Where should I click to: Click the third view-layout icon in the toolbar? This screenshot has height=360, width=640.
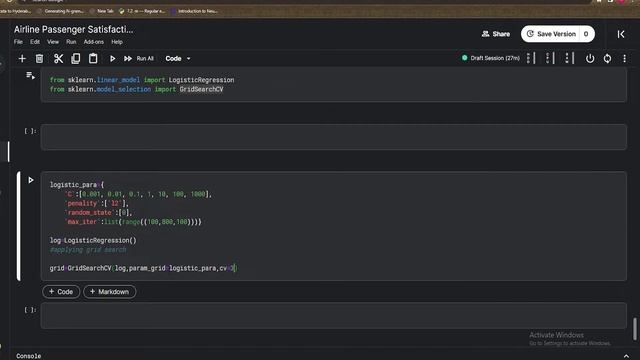(570, 58)
